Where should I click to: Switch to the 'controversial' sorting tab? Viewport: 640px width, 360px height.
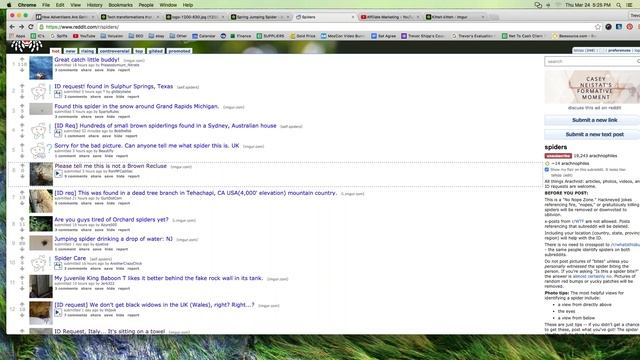coord(114,51)
